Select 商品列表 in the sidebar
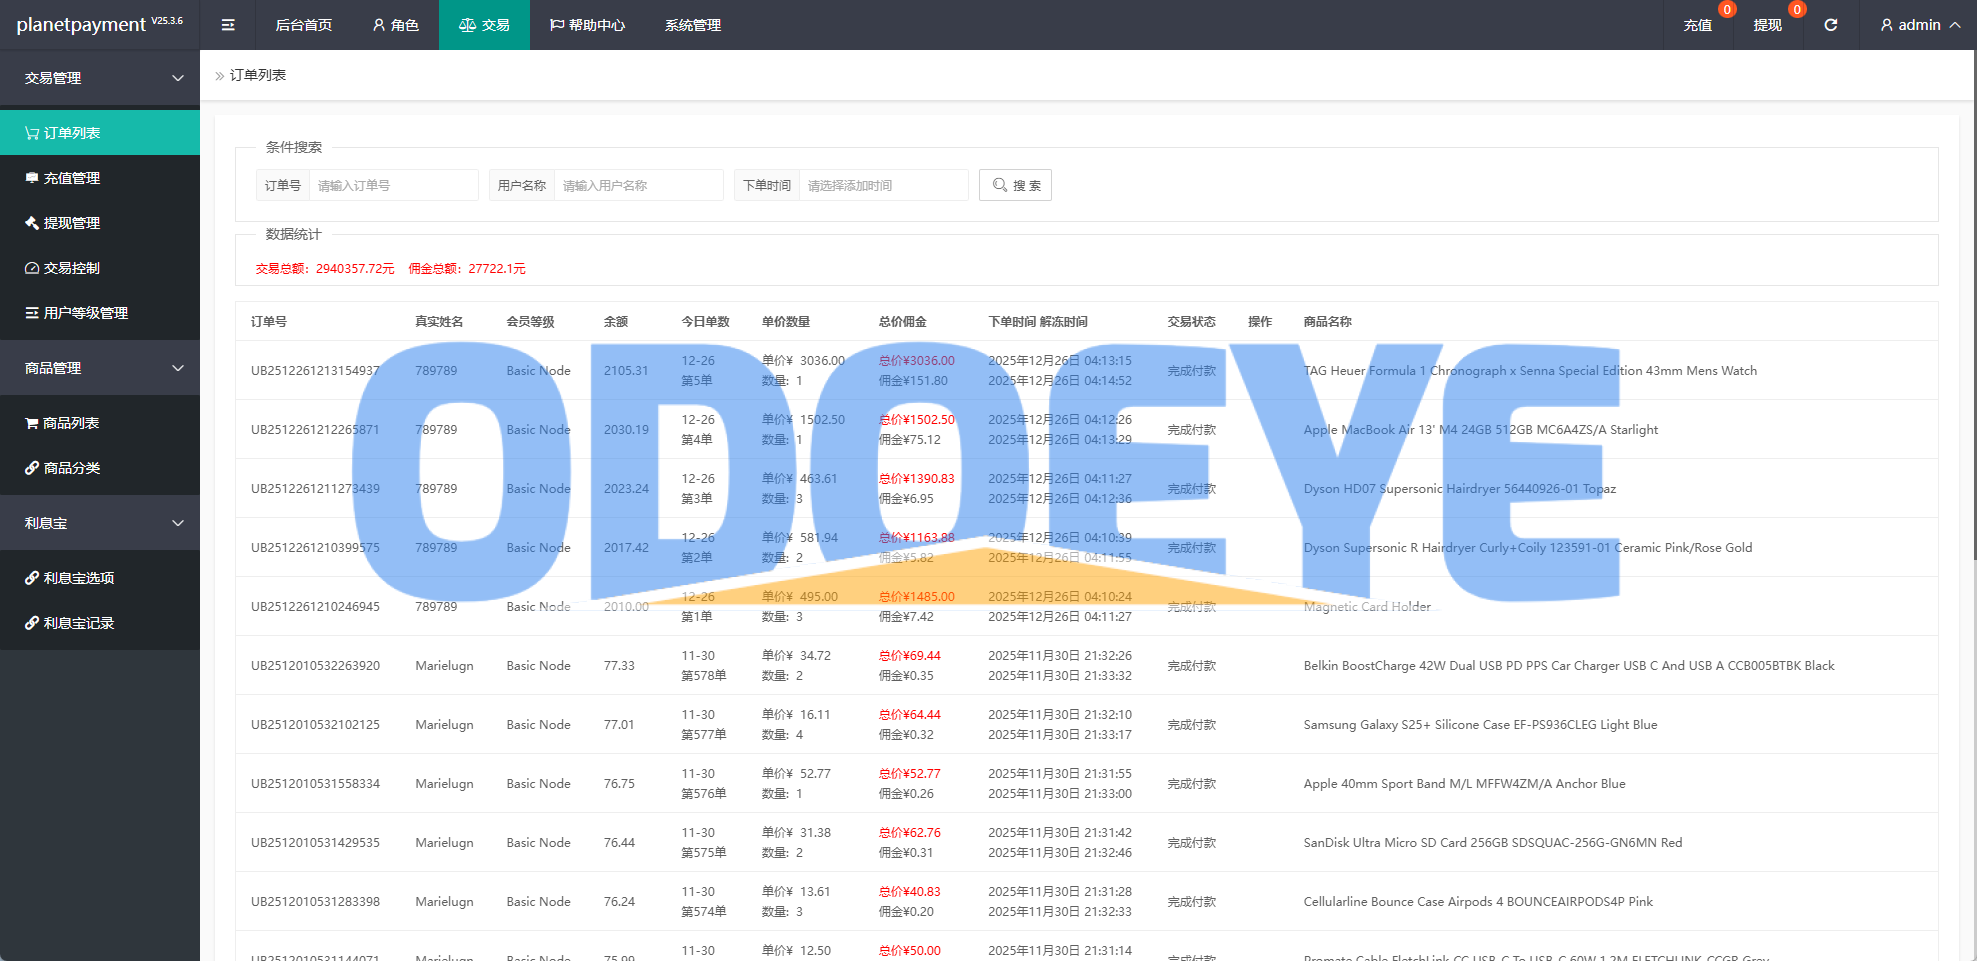The width and height of the screenshot is (1977, 961). [x=70, y=423]
